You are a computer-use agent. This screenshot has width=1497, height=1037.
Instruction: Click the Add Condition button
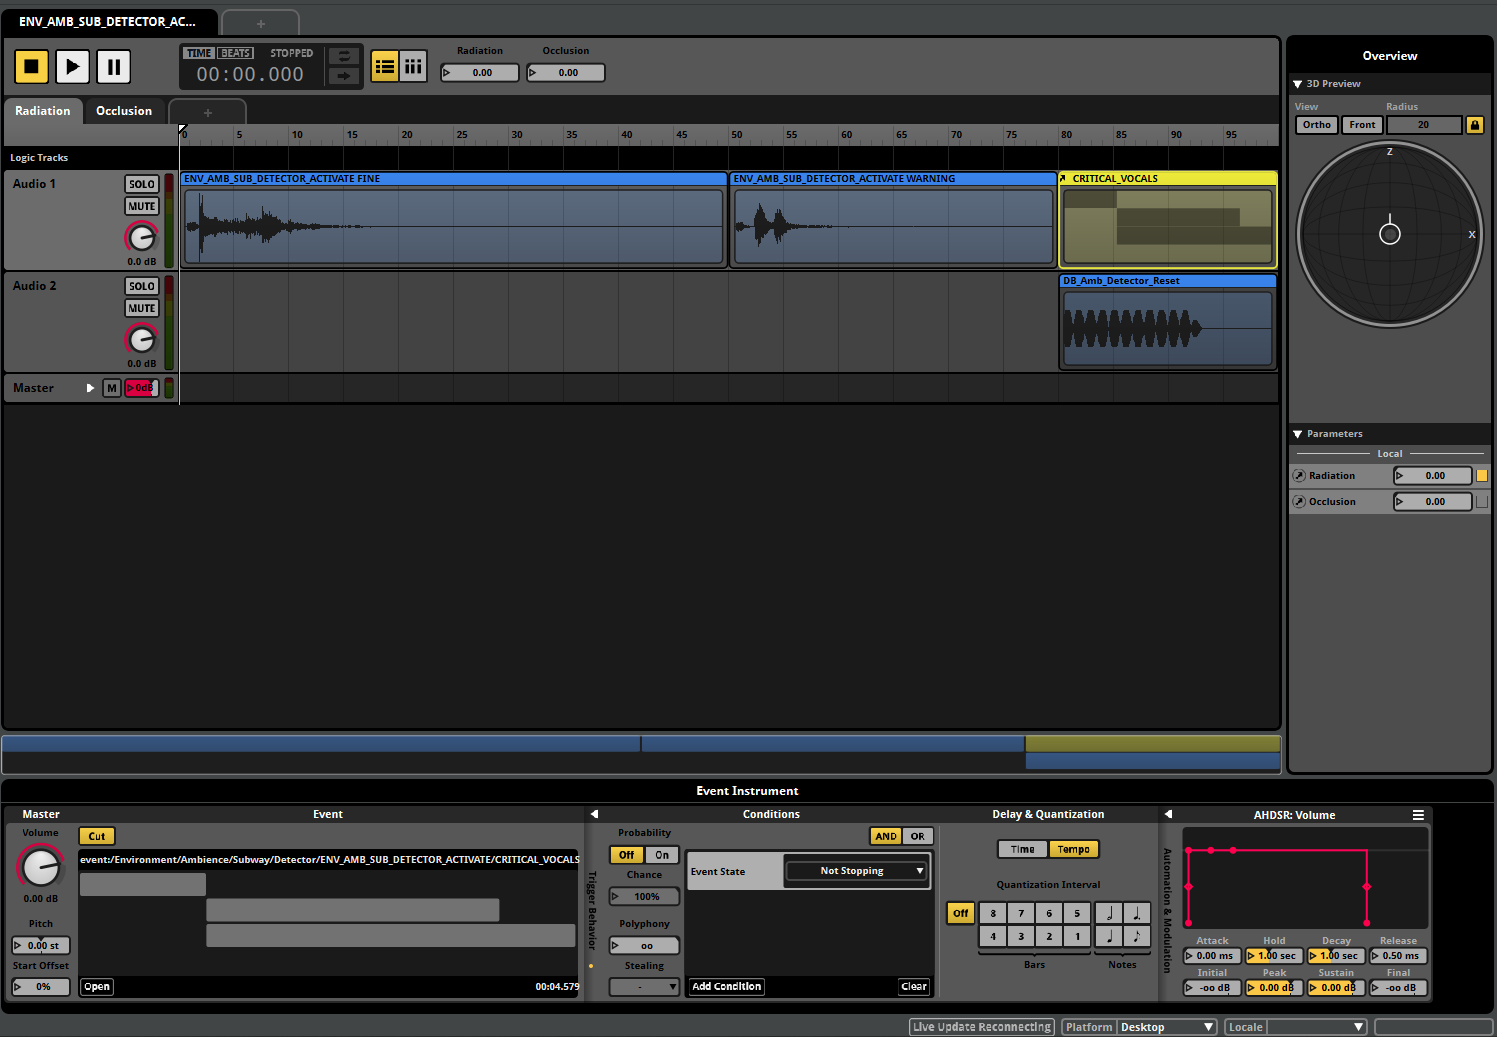click(727, 987)
